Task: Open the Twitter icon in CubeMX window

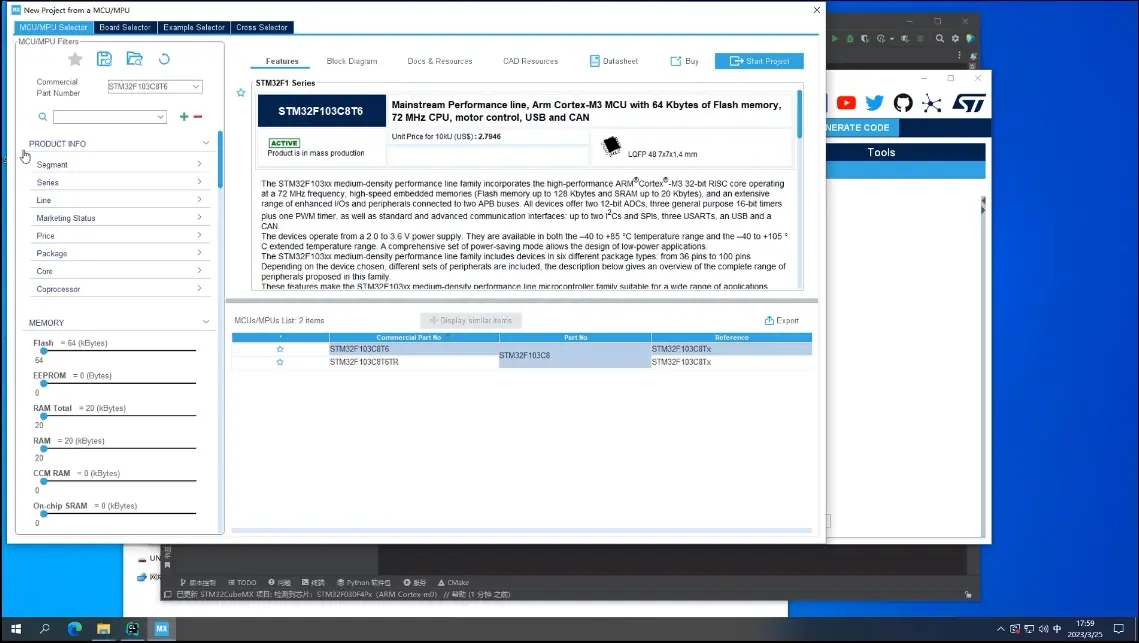Action: tap(875, 103)
